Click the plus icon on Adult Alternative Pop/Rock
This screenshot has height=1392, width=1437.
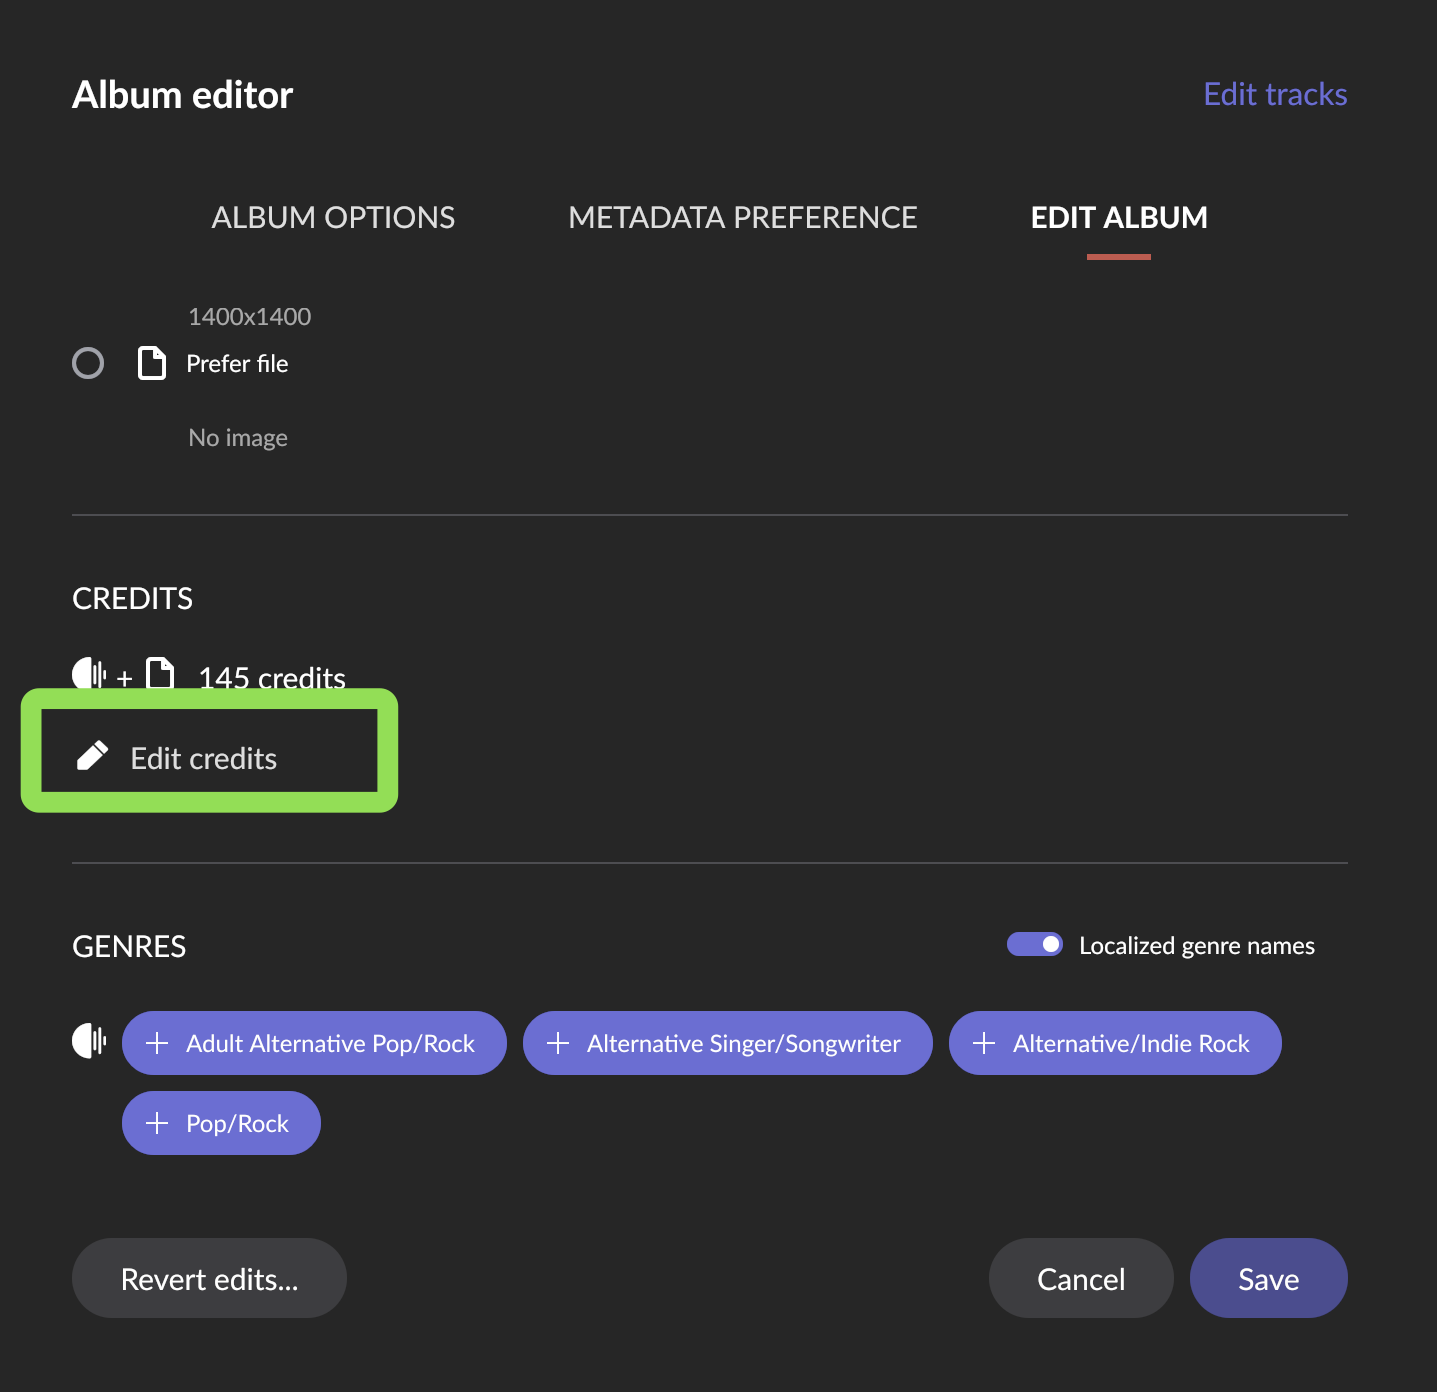[x=157, y=1043]
